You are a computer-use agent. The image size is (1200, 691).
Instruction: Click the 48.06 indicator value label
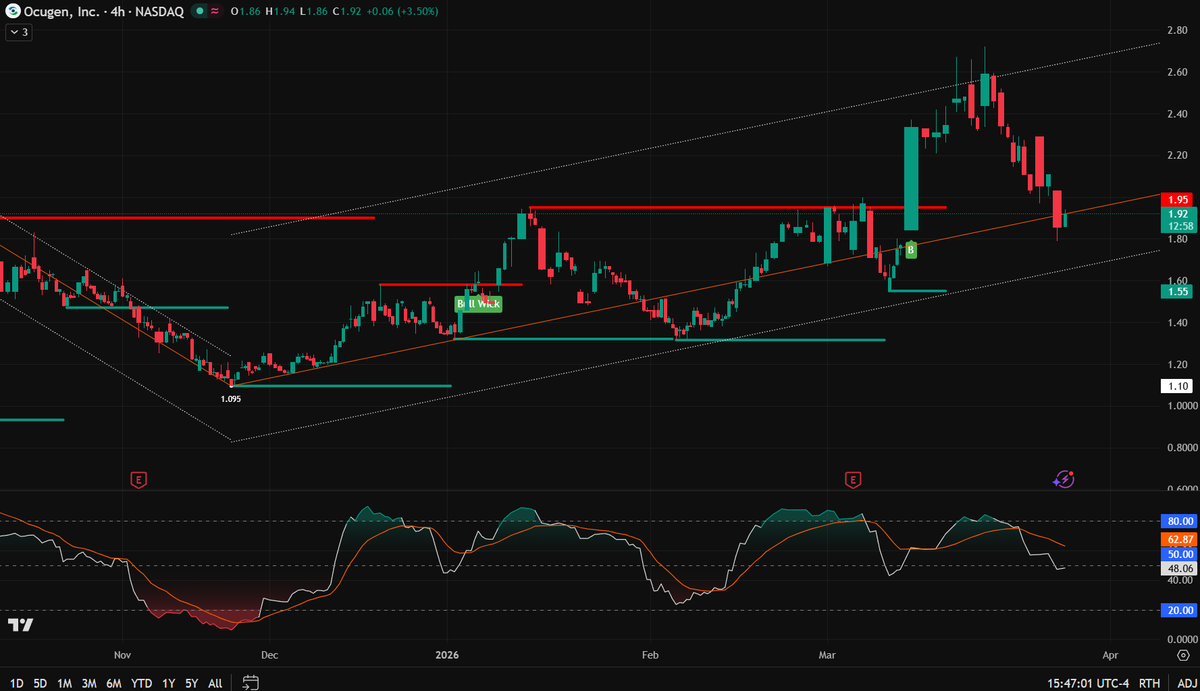coord(1181,567)
